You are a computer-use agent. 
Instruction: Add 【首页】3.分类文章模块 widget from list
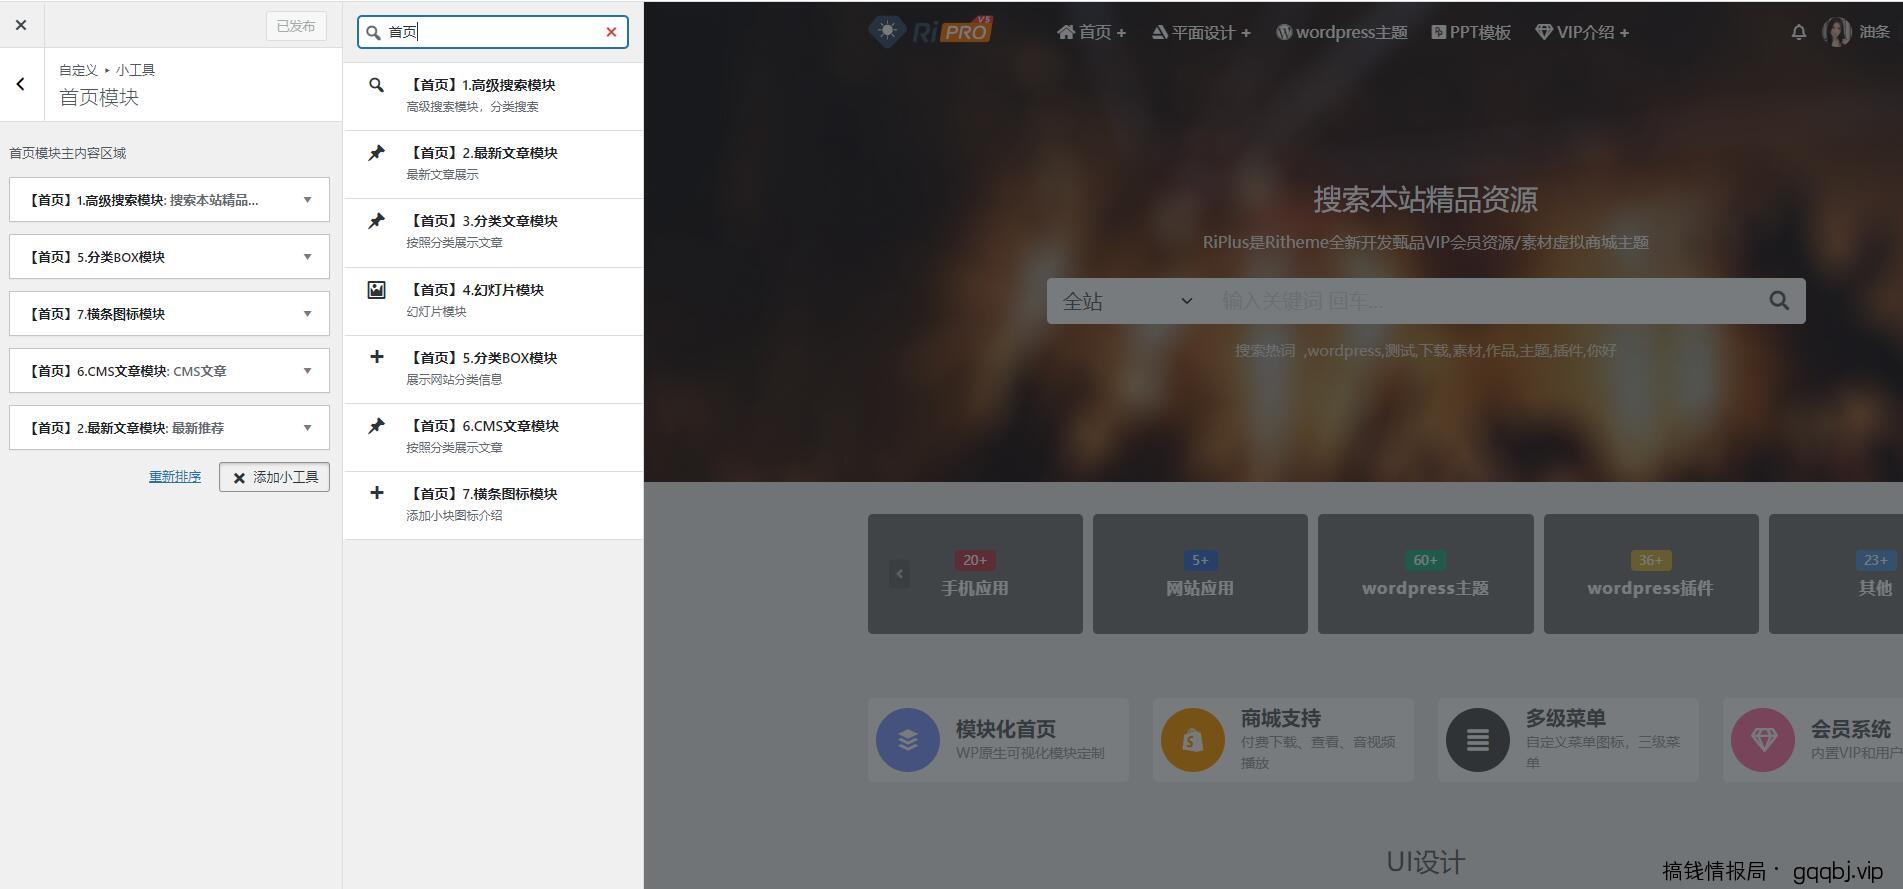tap(493, 232)
